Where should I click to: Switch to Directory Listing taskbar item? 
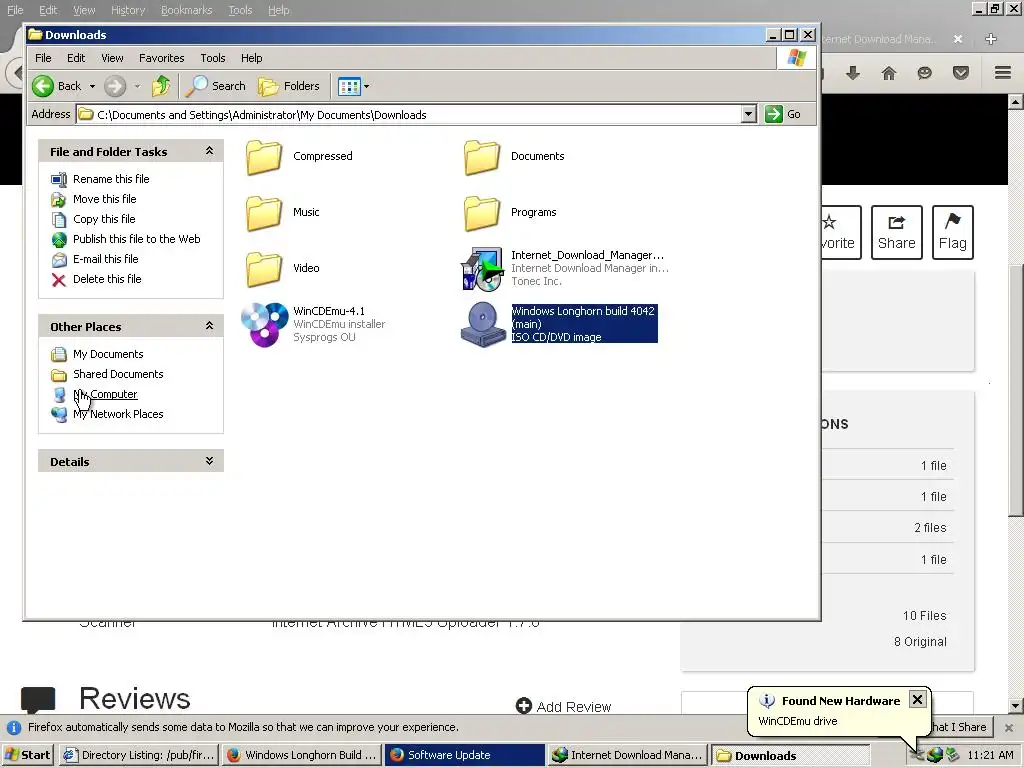(139, 755)
